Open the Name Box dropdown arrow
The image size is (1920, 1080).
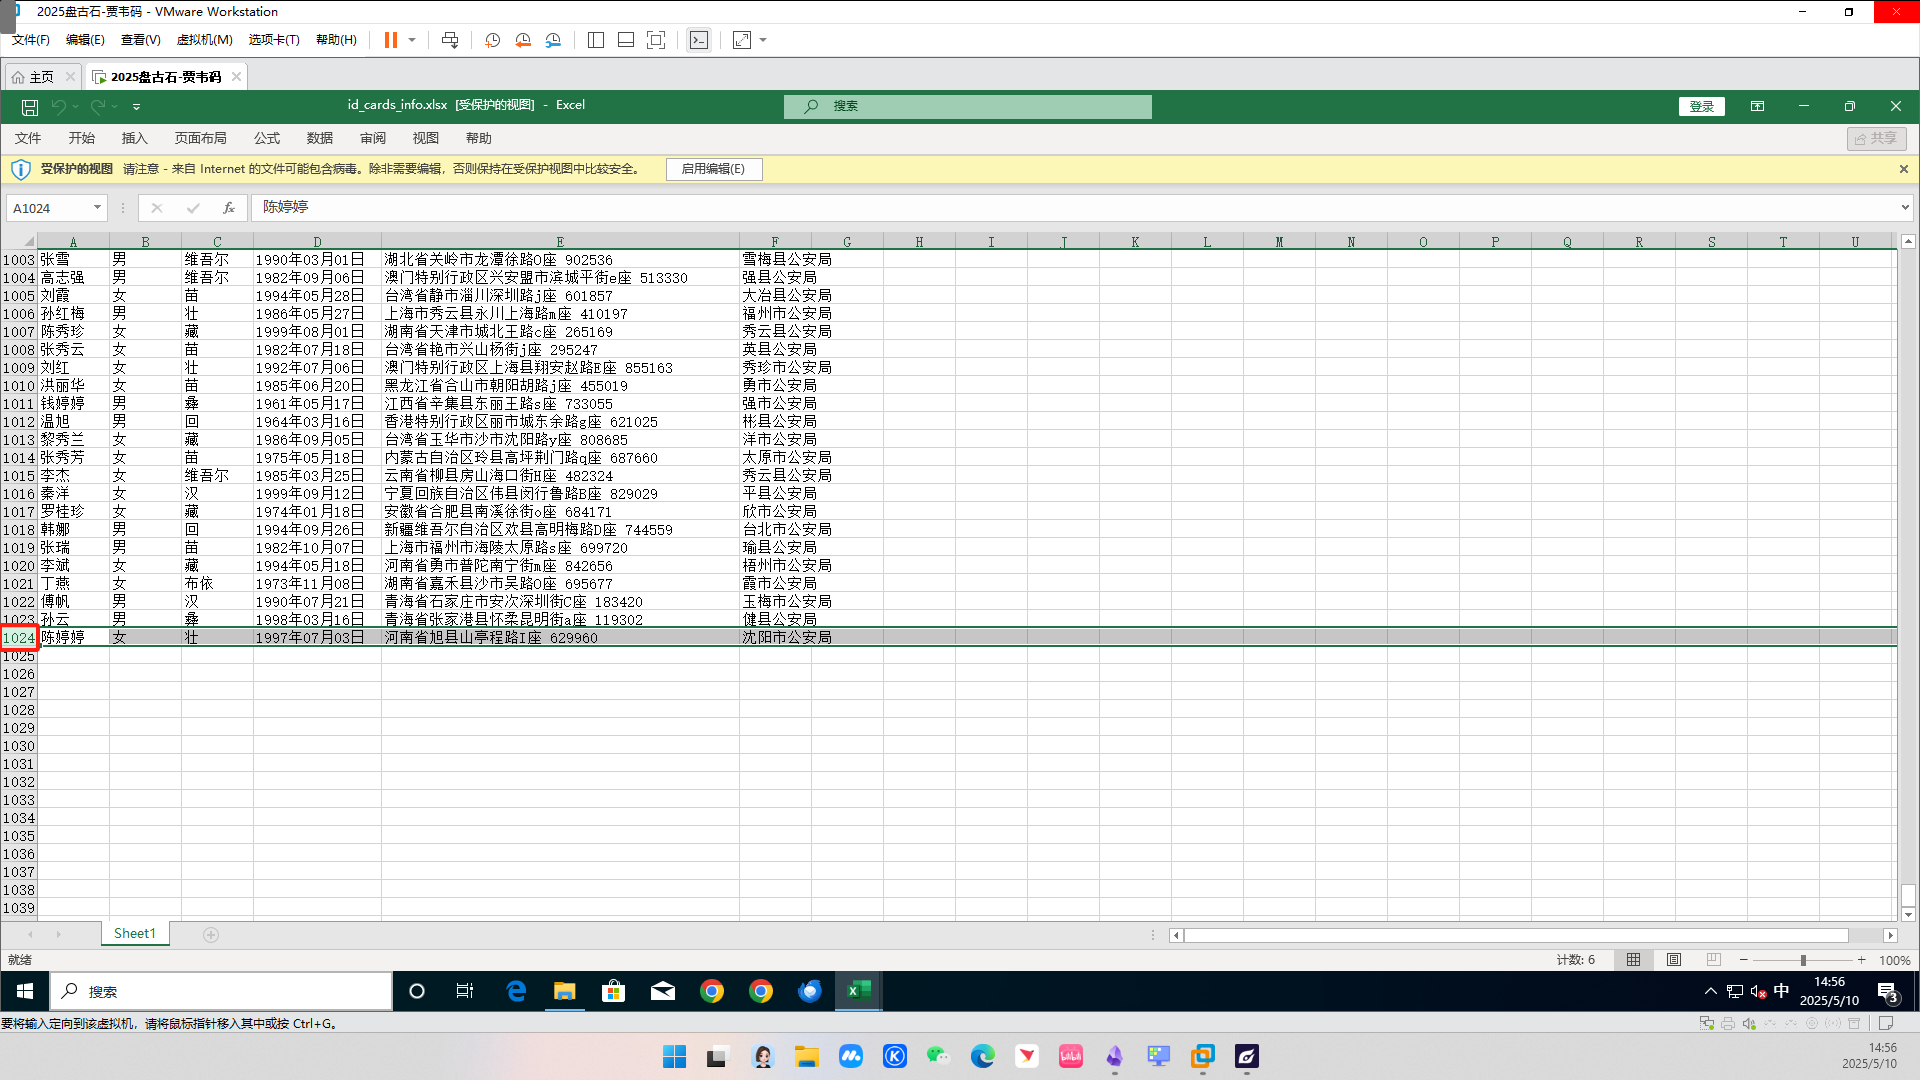click(97, 208)
